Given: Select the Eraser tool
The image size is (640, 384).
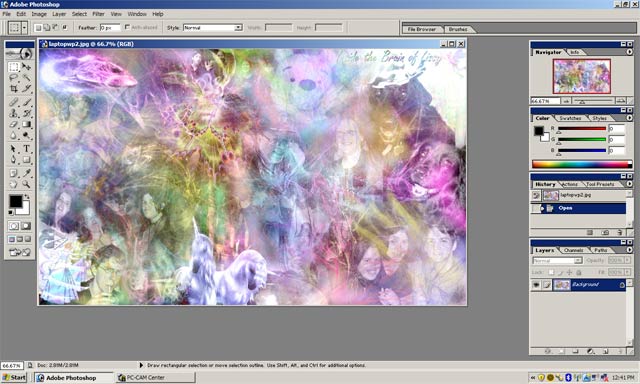Looking at the screenshot, I should (13, 124).
